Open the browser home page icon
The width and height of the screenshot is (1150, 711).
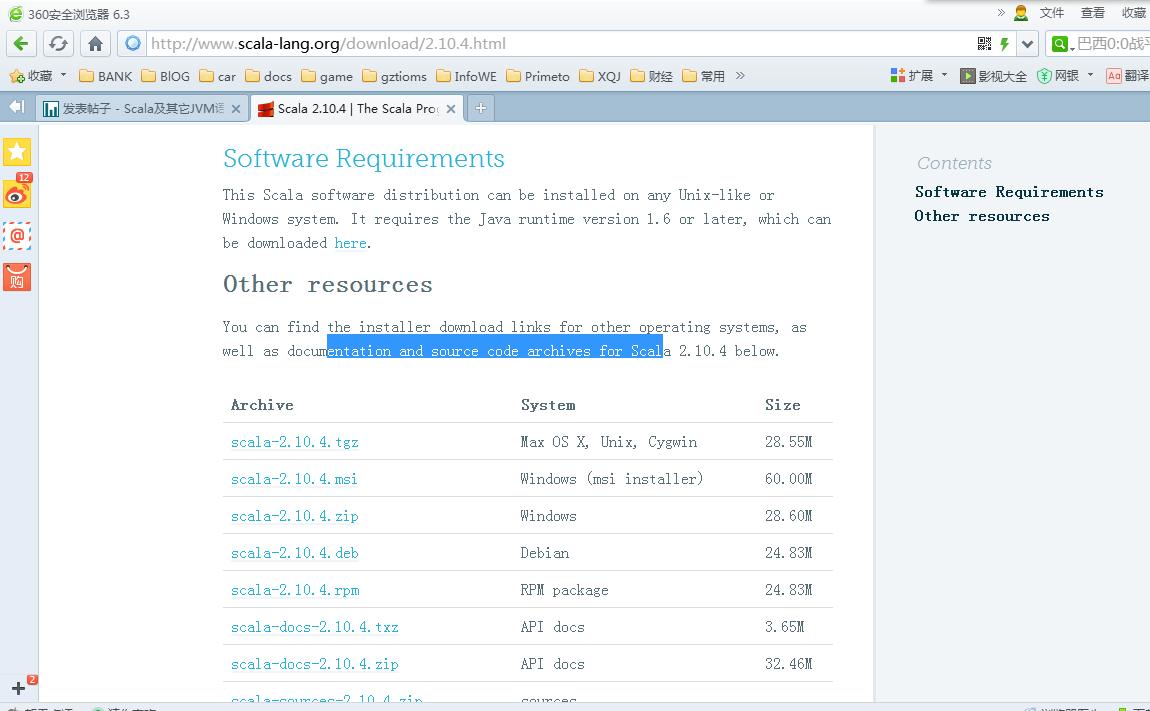click(x=95, y=44)
